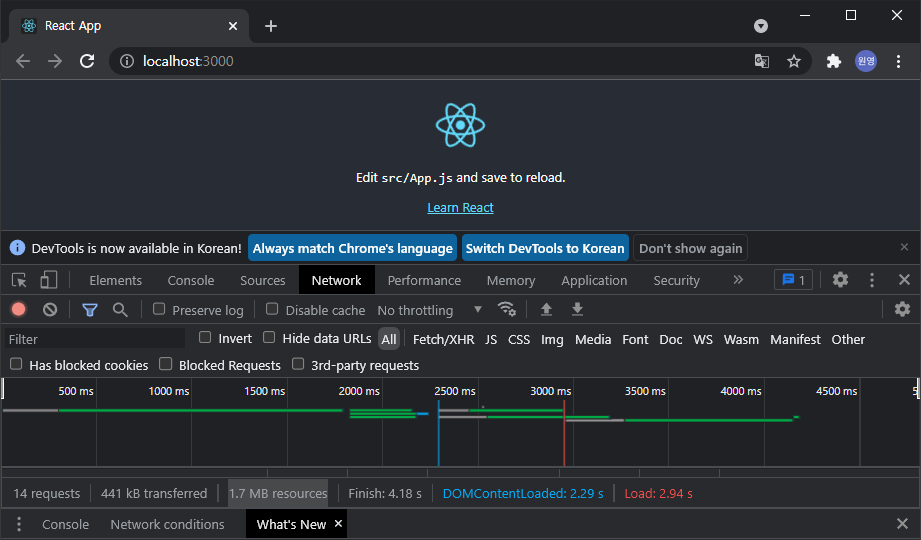Export the HAR file
The height and width of the screenshot is (540, 921).
coord(577,309)
